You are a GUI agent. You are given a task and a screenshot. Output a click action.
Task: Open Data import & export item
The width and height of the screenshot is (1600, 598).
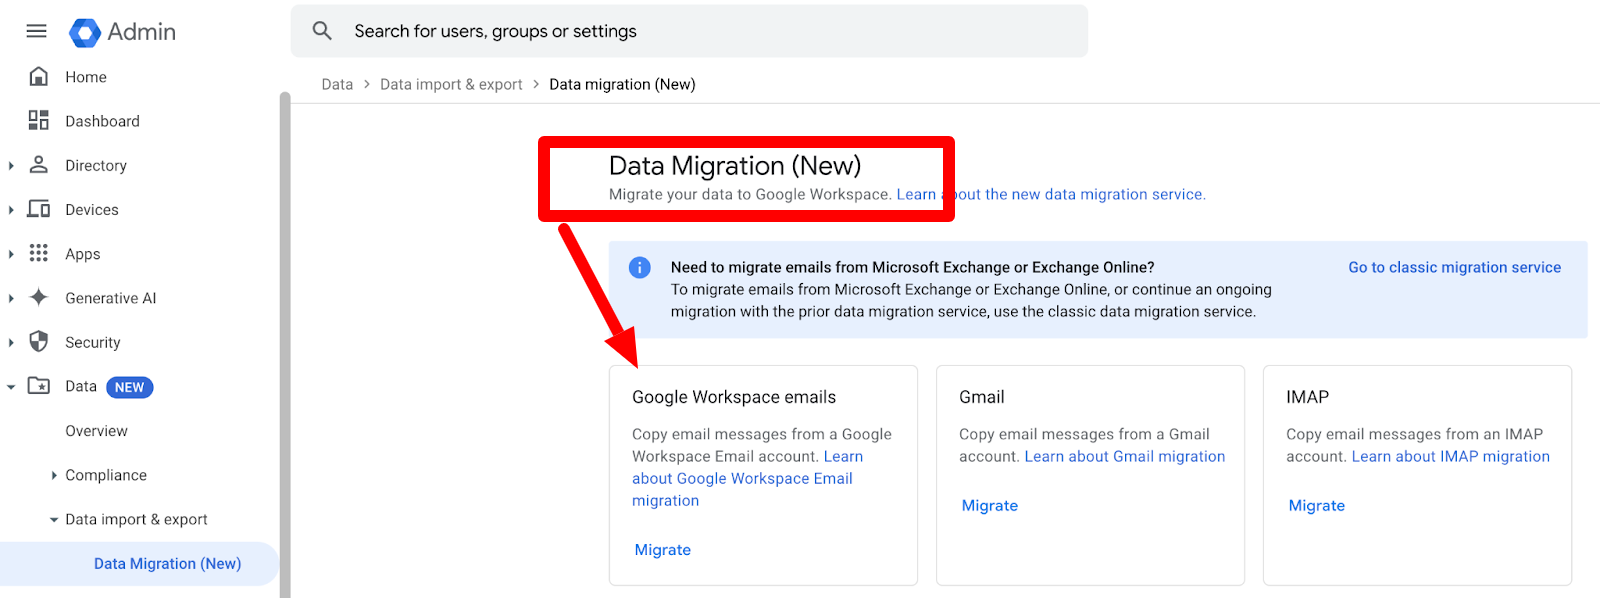pos(138,519)
